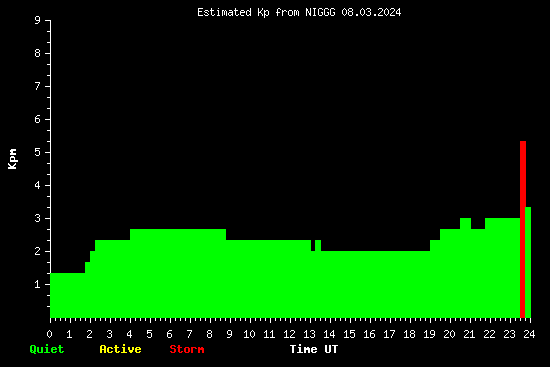Click hour 6 on the time axis

(169, 334)
